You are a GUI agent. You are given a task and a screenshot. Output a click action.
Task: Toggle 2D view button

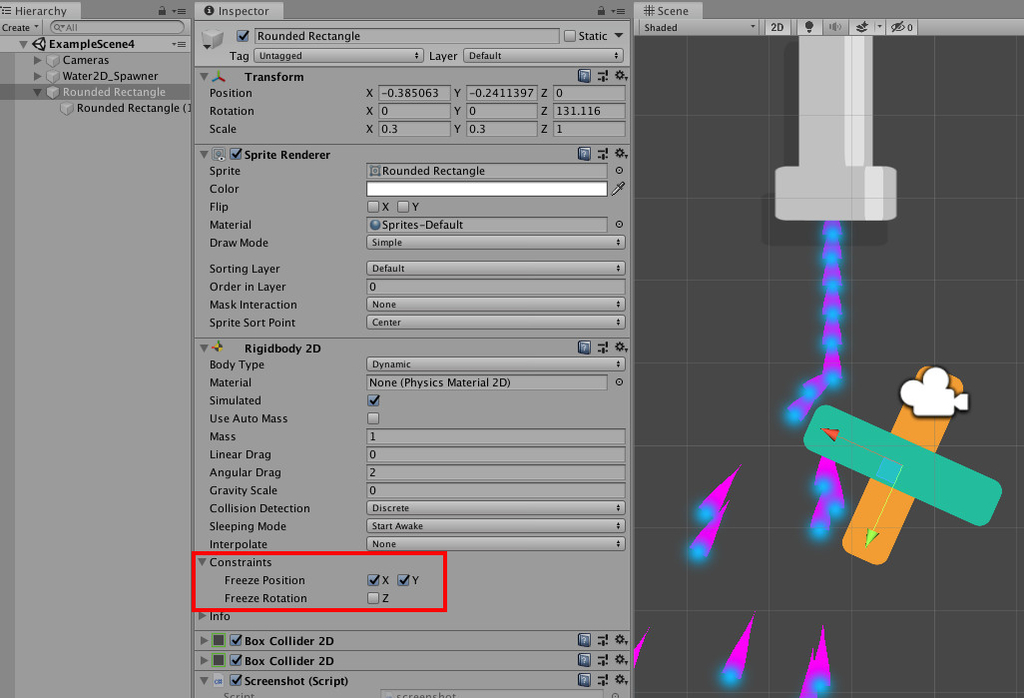pos(777,27)
